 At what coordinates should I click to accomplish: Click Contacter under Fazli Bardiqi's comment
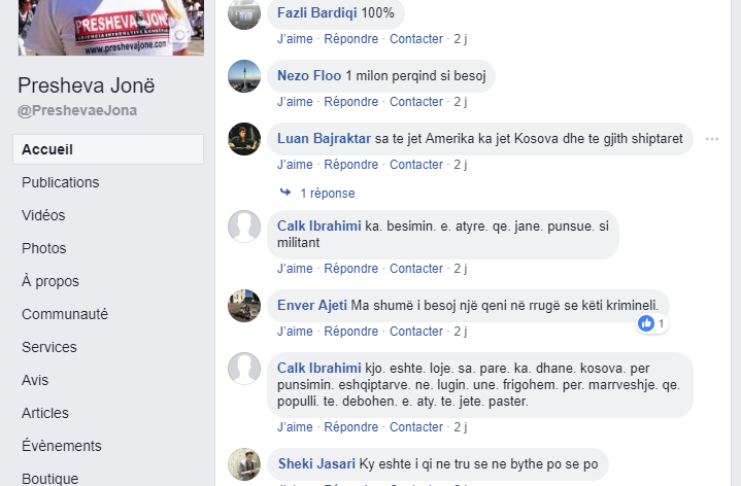(416, 39)
